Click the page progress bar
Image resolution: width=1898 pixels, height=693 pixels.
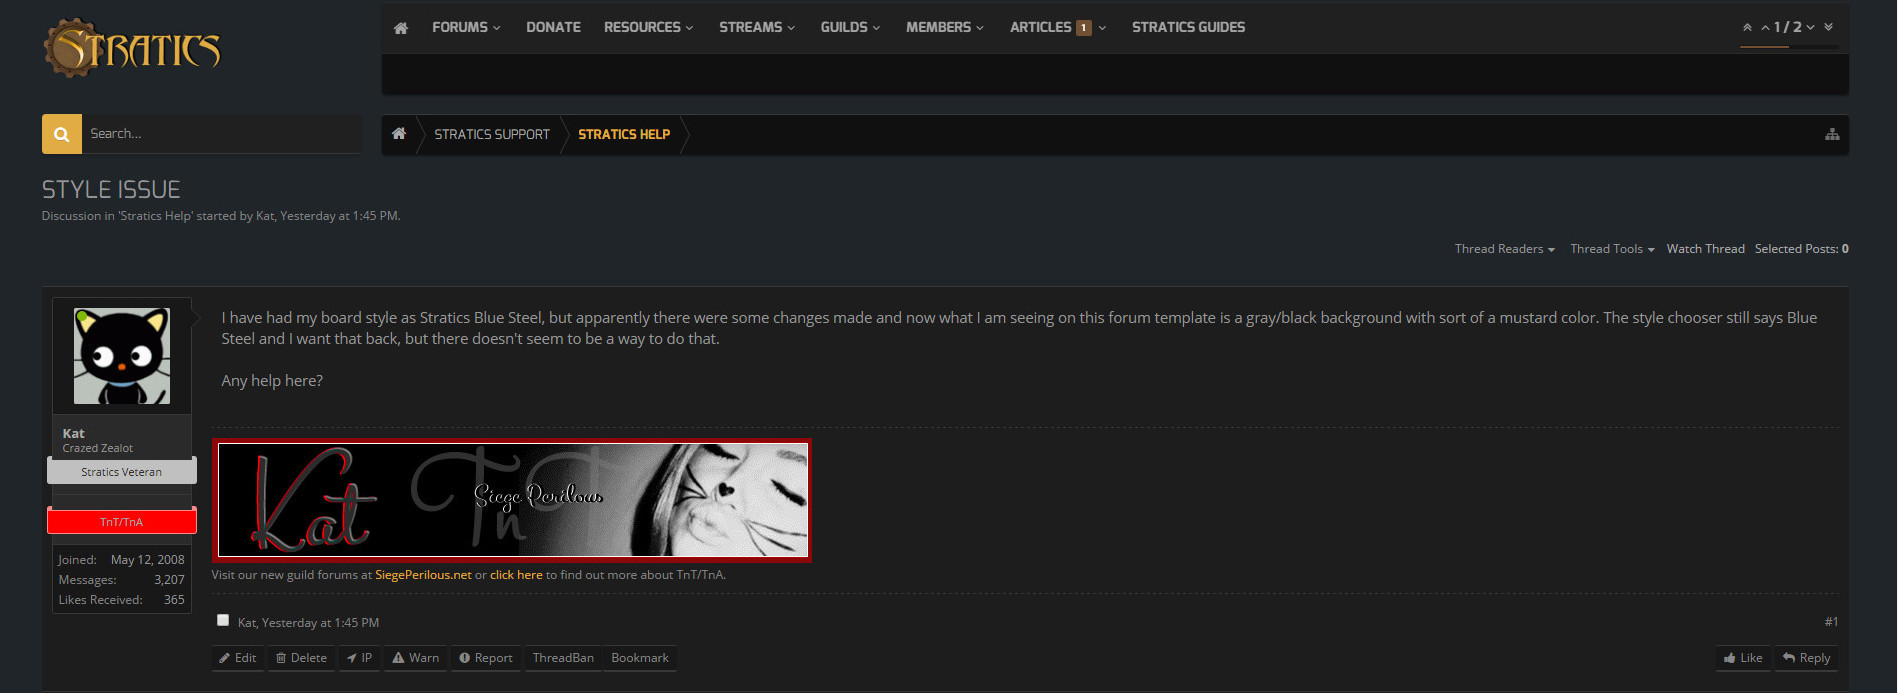1789,46
